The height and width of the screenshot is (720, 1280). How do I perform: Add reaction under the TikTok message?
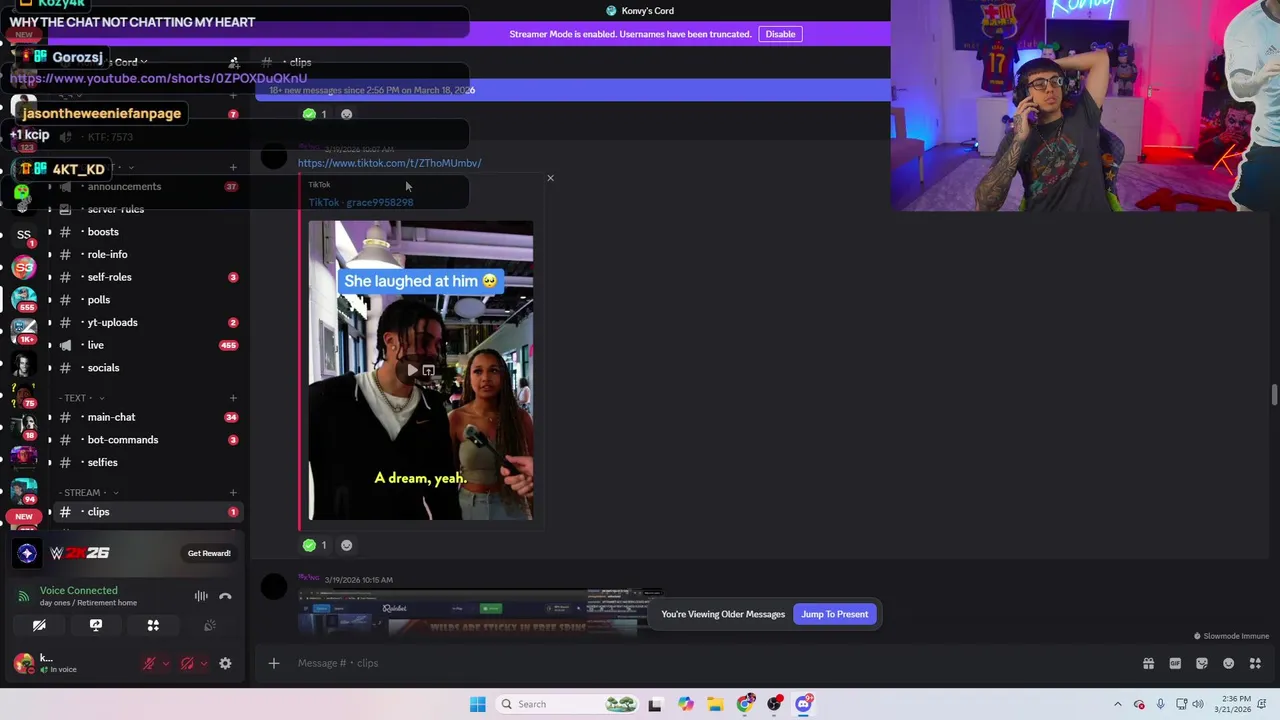(x=346, y=545)
